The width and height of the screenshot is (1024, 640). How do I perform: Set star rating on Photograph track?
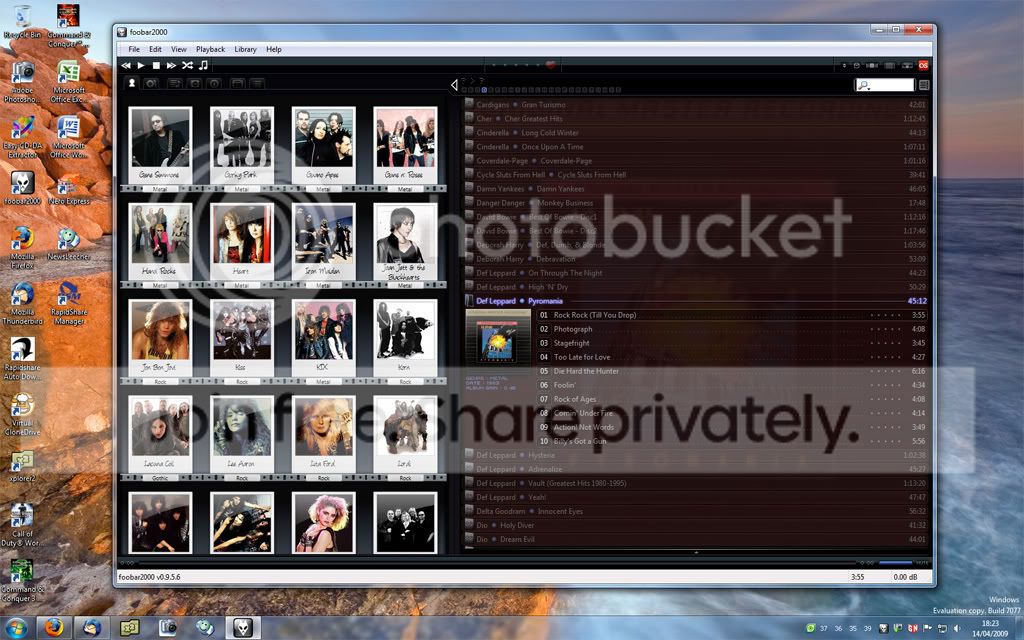click(885, 329)
